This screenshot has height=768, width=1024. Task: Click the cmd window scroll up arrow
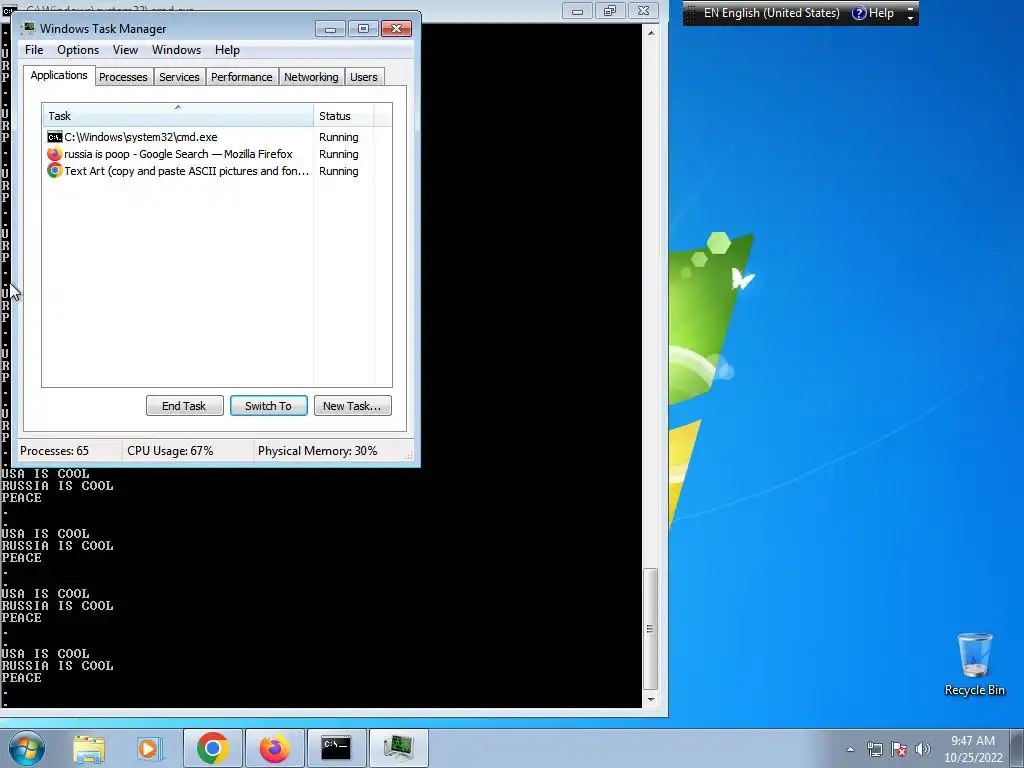(x=650, y=32)
